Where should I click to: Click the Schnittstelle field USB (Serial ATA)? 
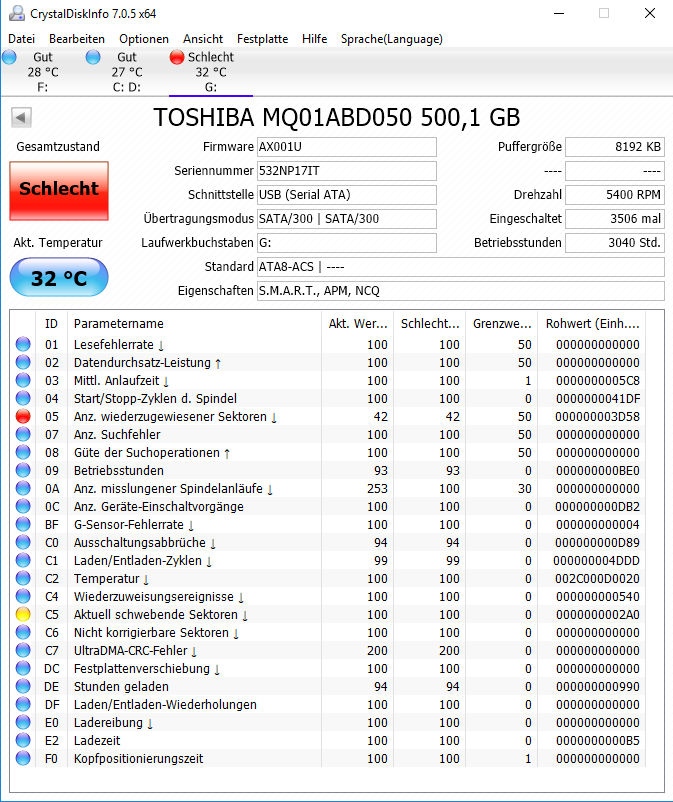coord(347,195)
